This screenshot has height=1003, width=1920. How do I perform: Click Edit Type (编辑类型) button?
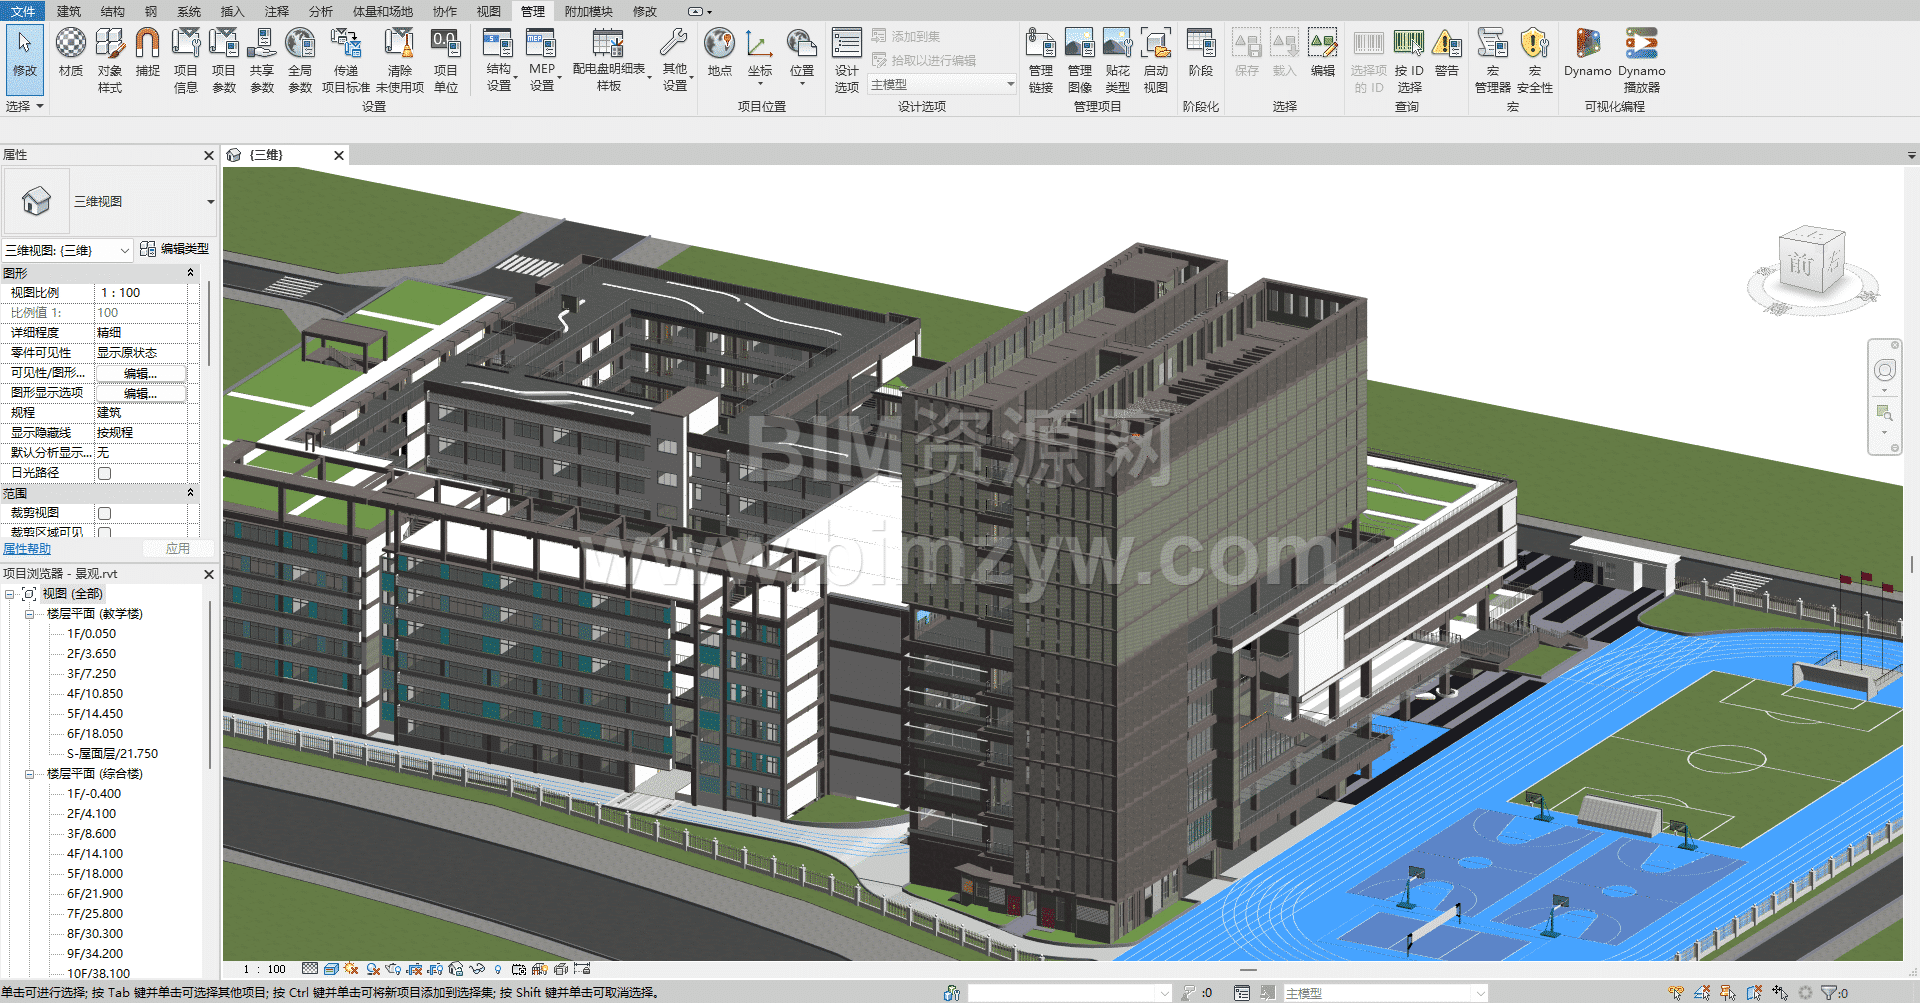(175, 249)
